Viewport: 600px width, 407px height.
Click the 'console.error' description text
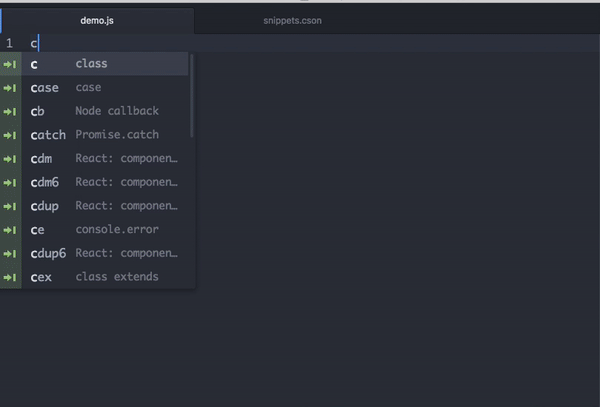pyautogui.click(x=117, y=230)
